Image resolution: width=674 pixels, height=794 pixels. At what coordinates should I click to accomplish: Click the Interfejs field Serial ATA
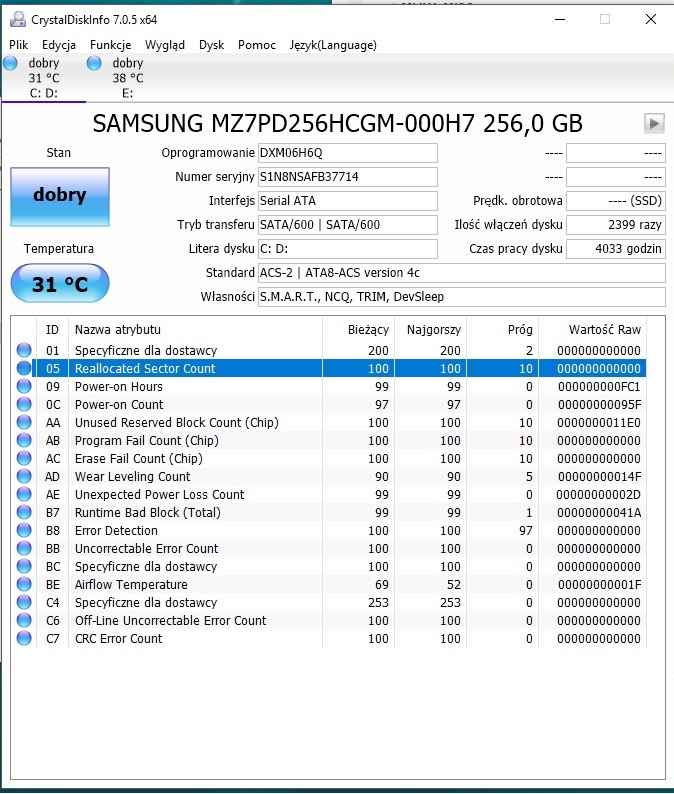point(347,201)
